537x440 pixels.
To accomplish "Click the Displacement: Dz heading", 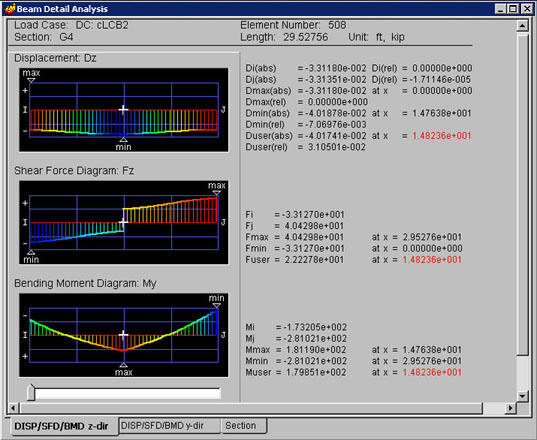I will [55, 58].
